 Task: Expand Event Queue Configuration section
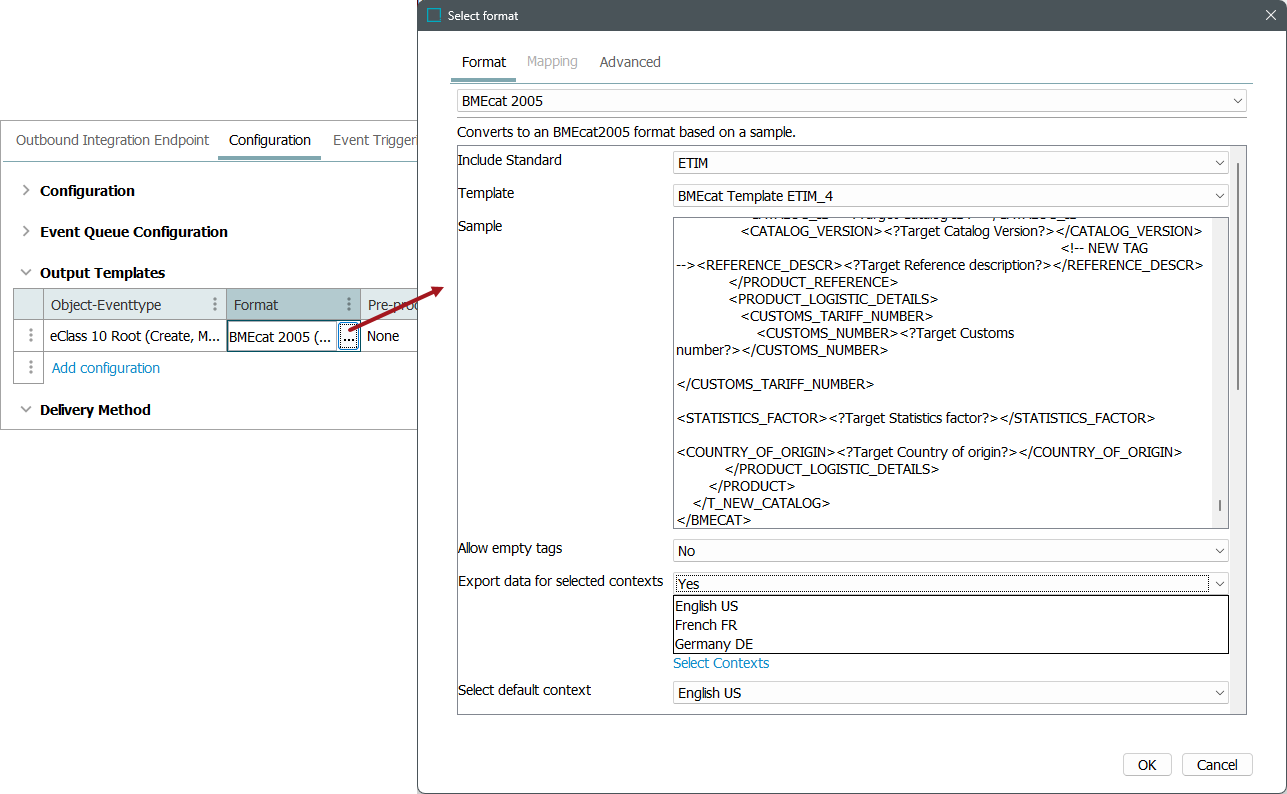pos(26,232)
